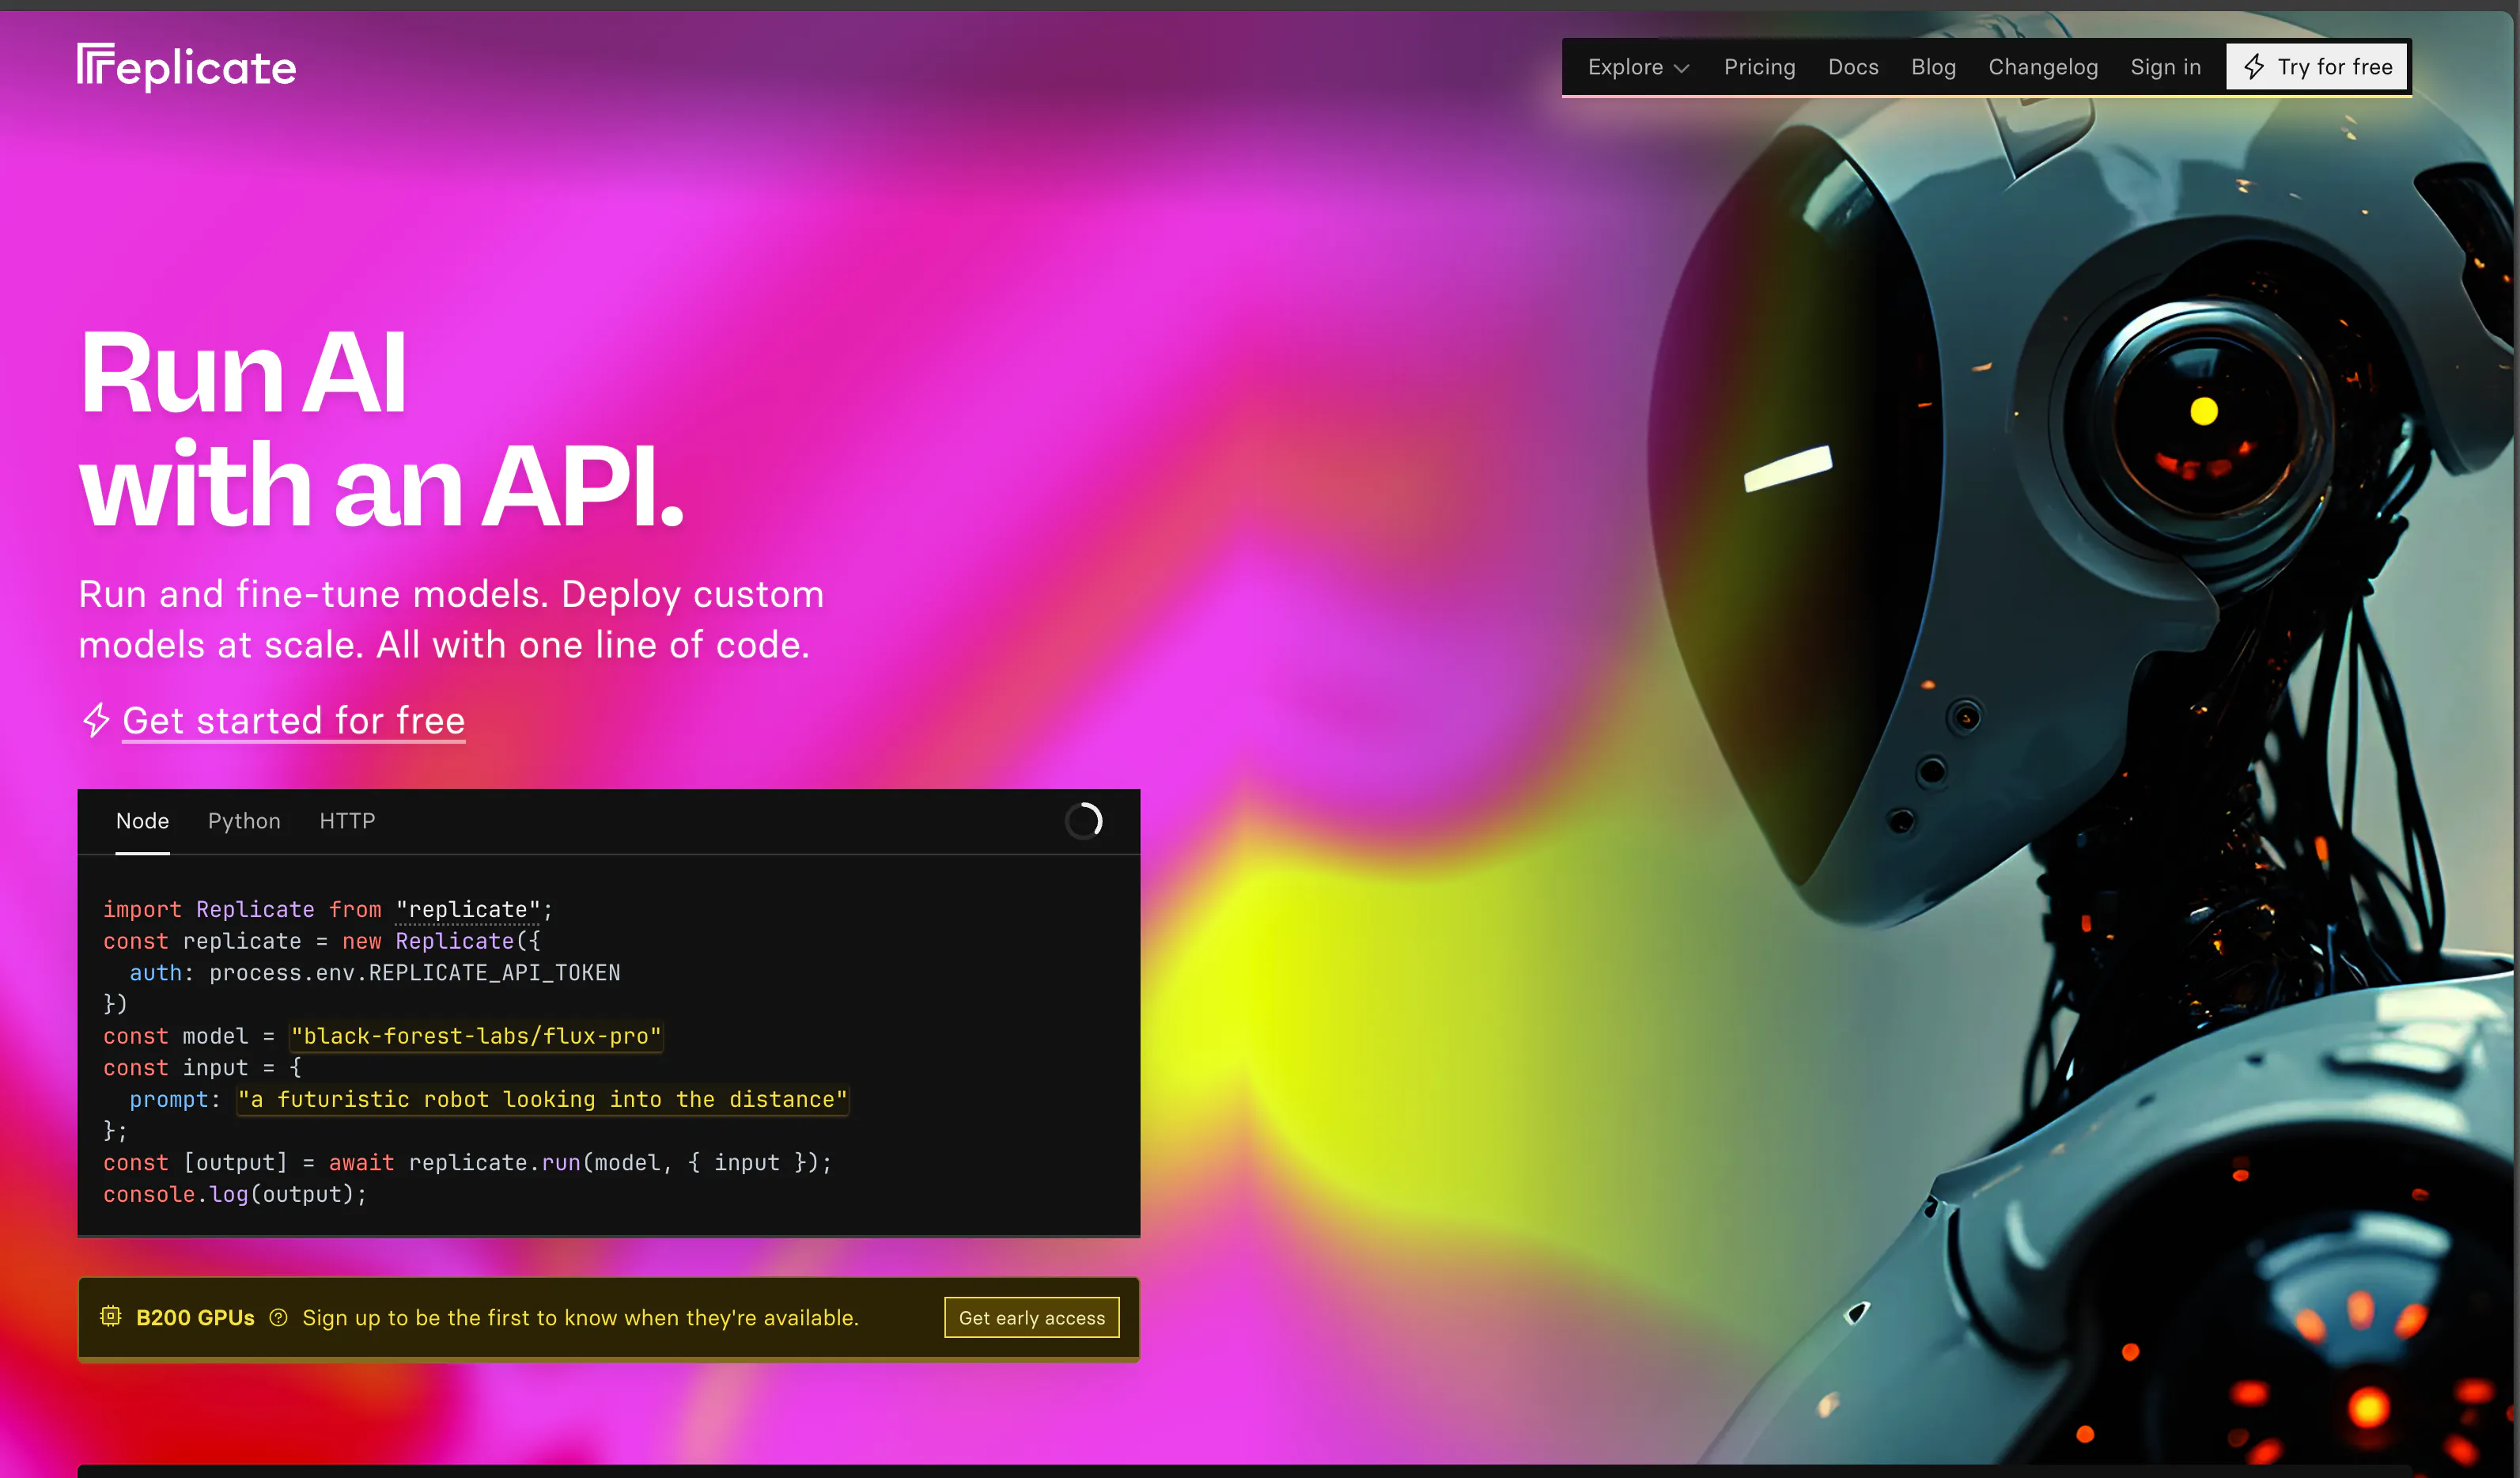This screenshot has height=1478, width=2520.
Task: Open the Blog link
Action: pyautogui.click(x=1933, y=67)
